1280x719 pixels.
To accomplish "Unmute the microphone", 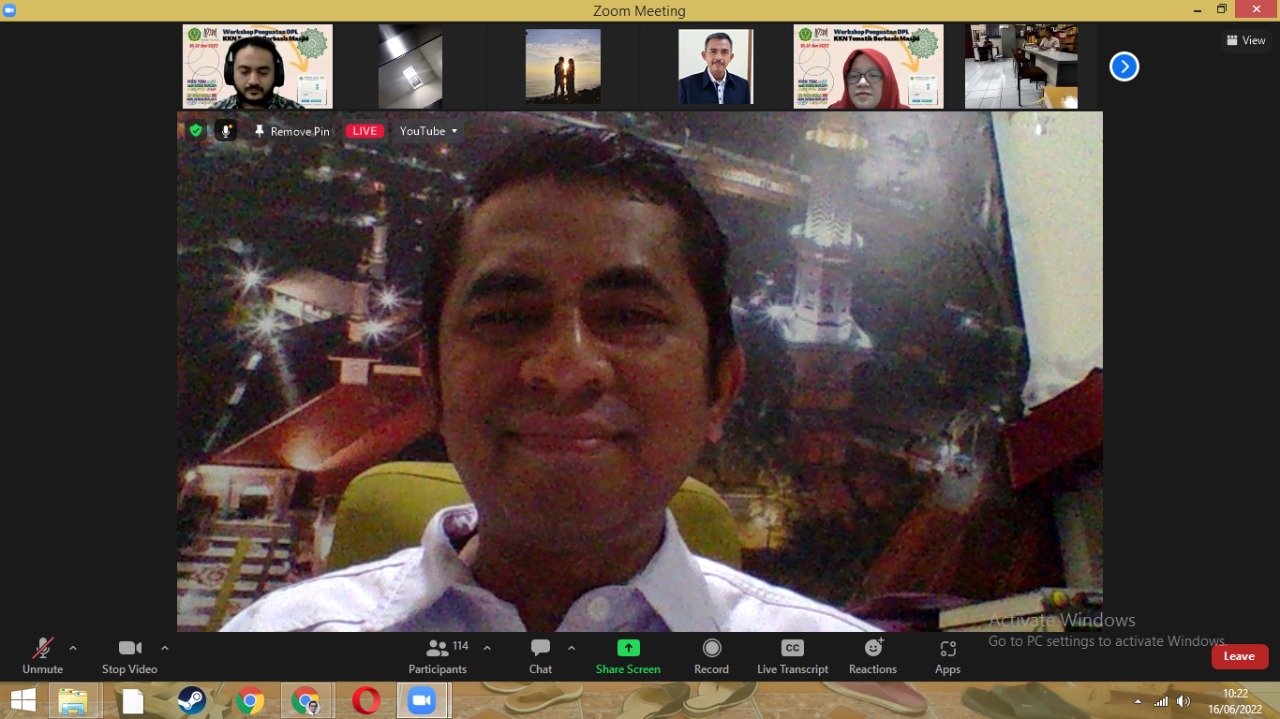I will coord(42,656).
